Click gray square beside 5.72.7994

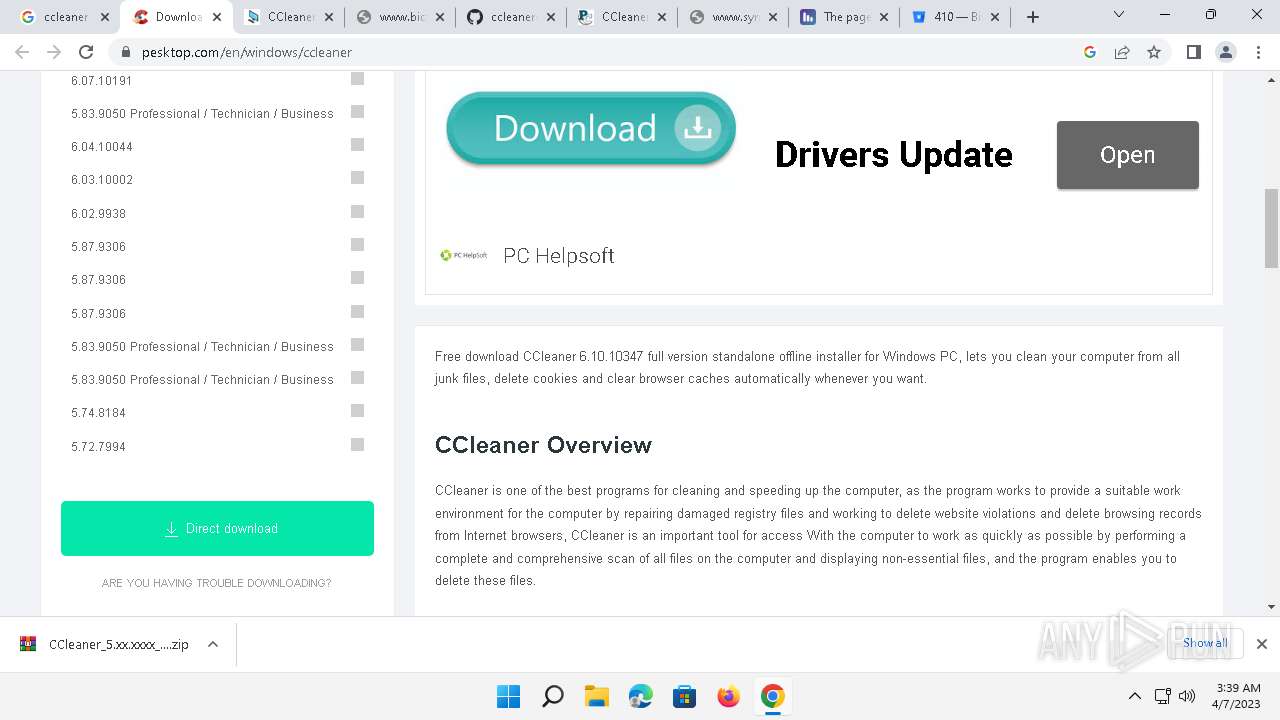tap(357, 445)
